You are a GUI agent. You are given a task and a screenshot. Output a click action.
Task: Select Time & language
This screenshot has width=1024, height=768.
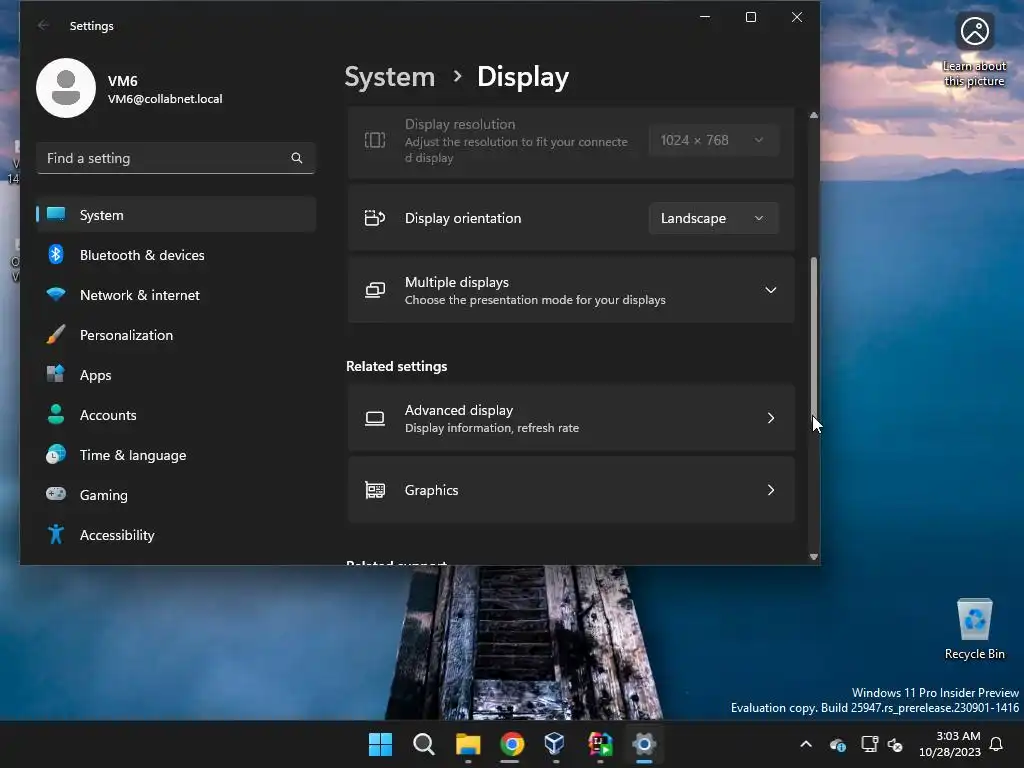pos(176,455)
